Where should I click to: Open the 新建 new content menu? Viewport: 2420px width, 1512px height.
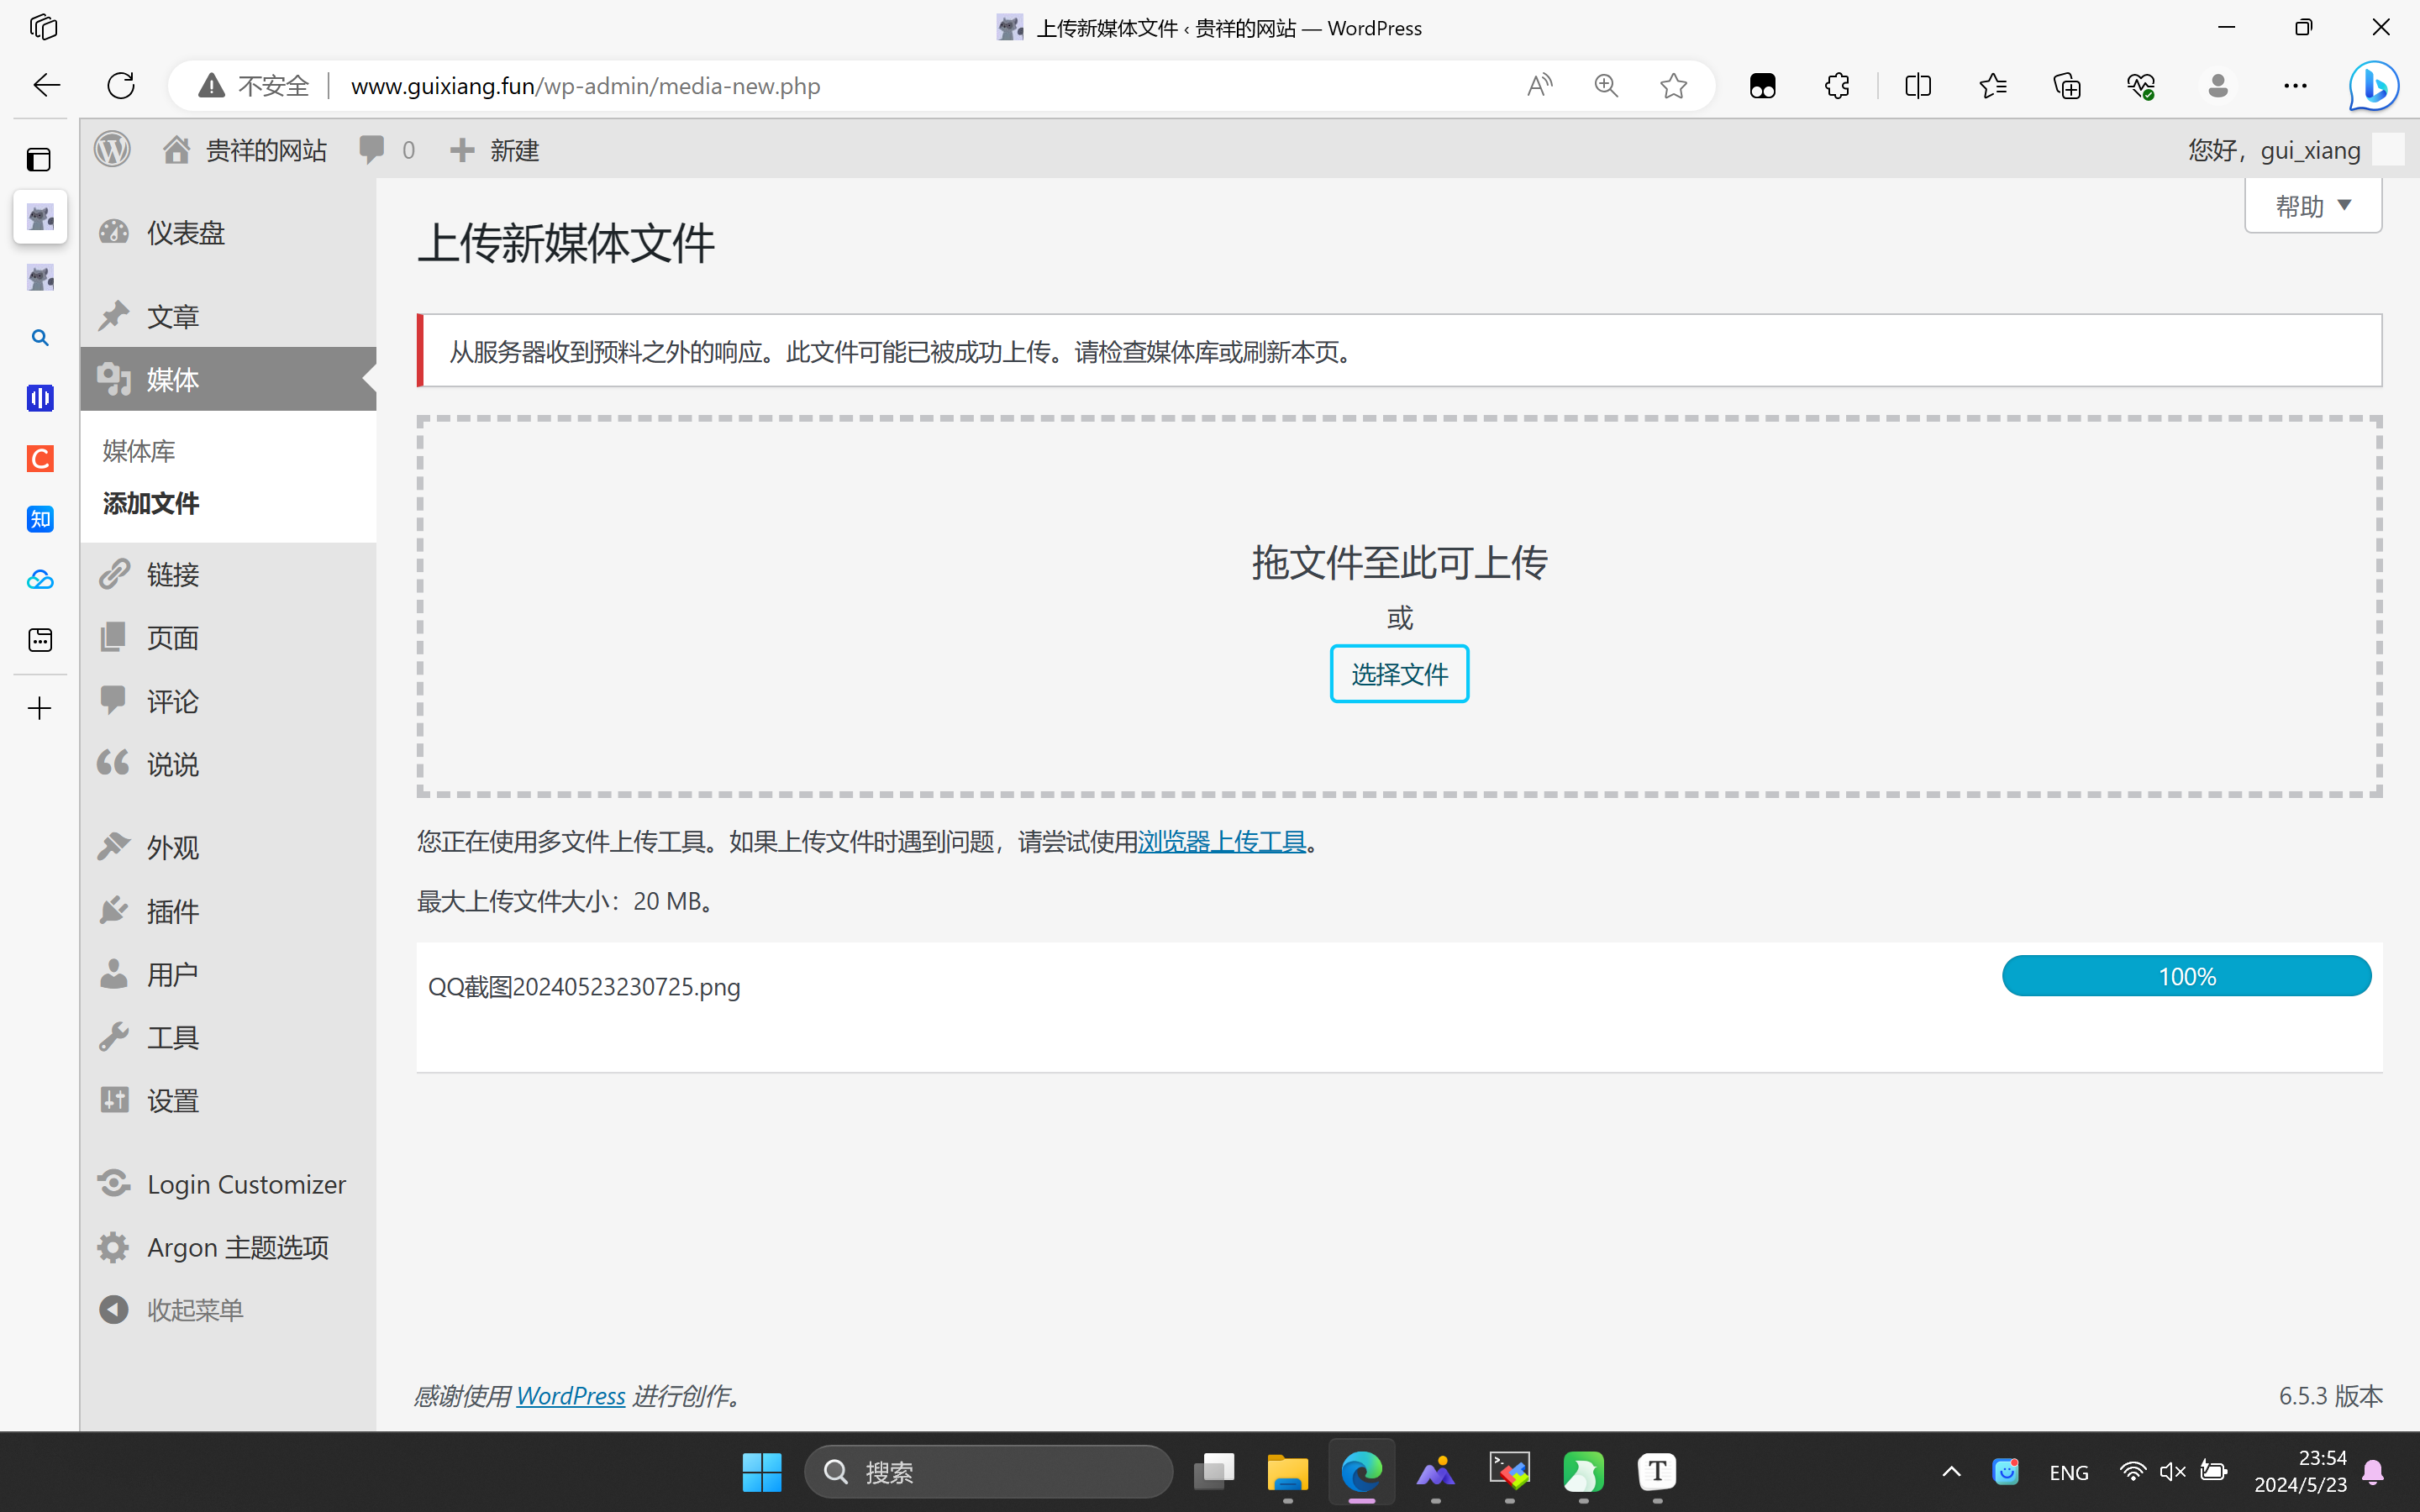pos(494,150)
